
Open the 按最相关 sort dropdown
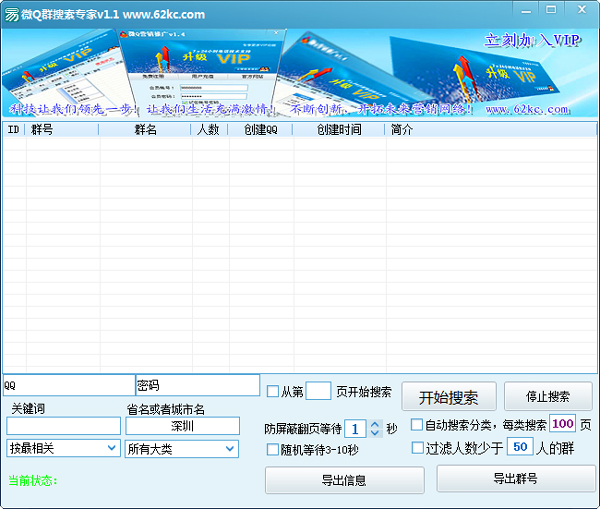[x=63, y=448]
